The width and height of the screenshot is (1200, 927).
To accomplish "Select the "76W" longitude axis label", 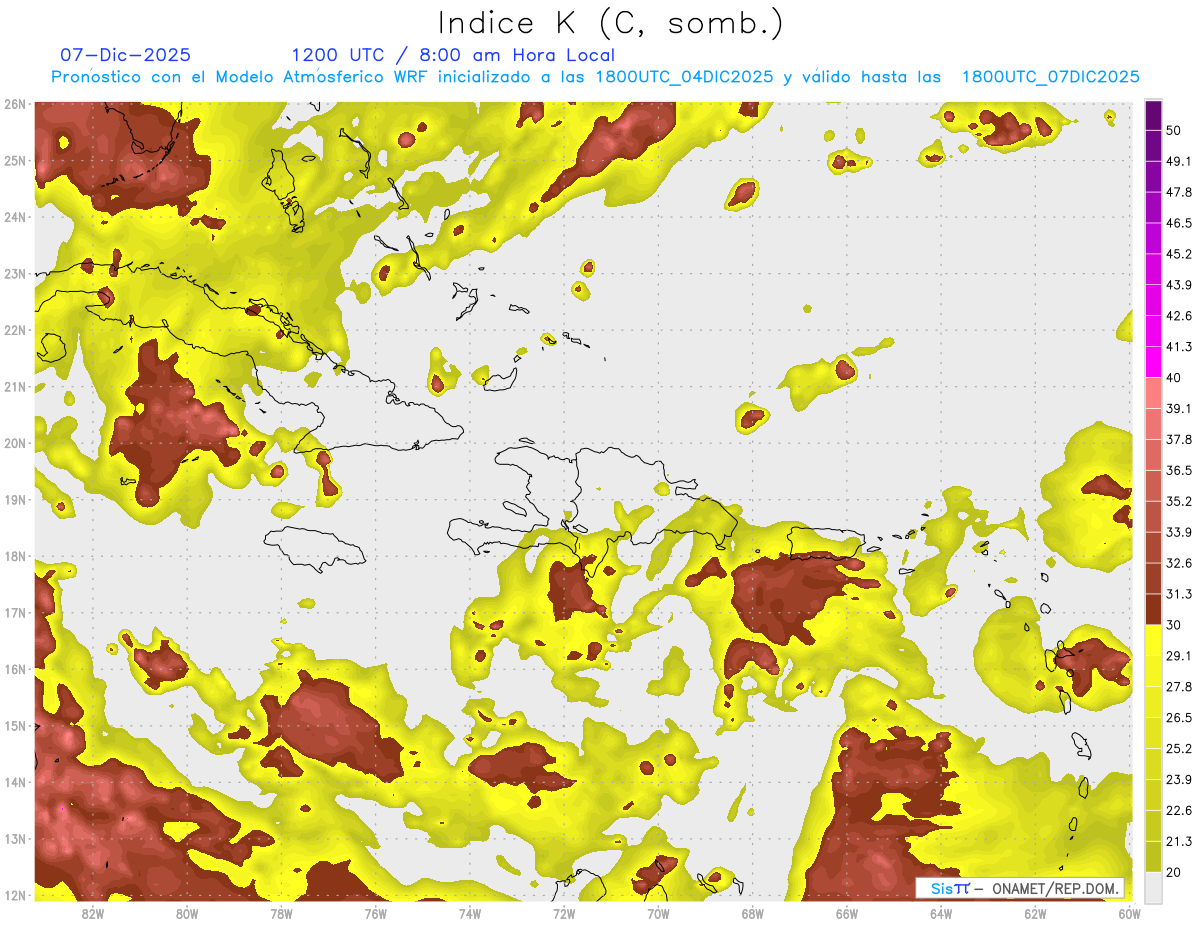I will click(x=375, y=913).
